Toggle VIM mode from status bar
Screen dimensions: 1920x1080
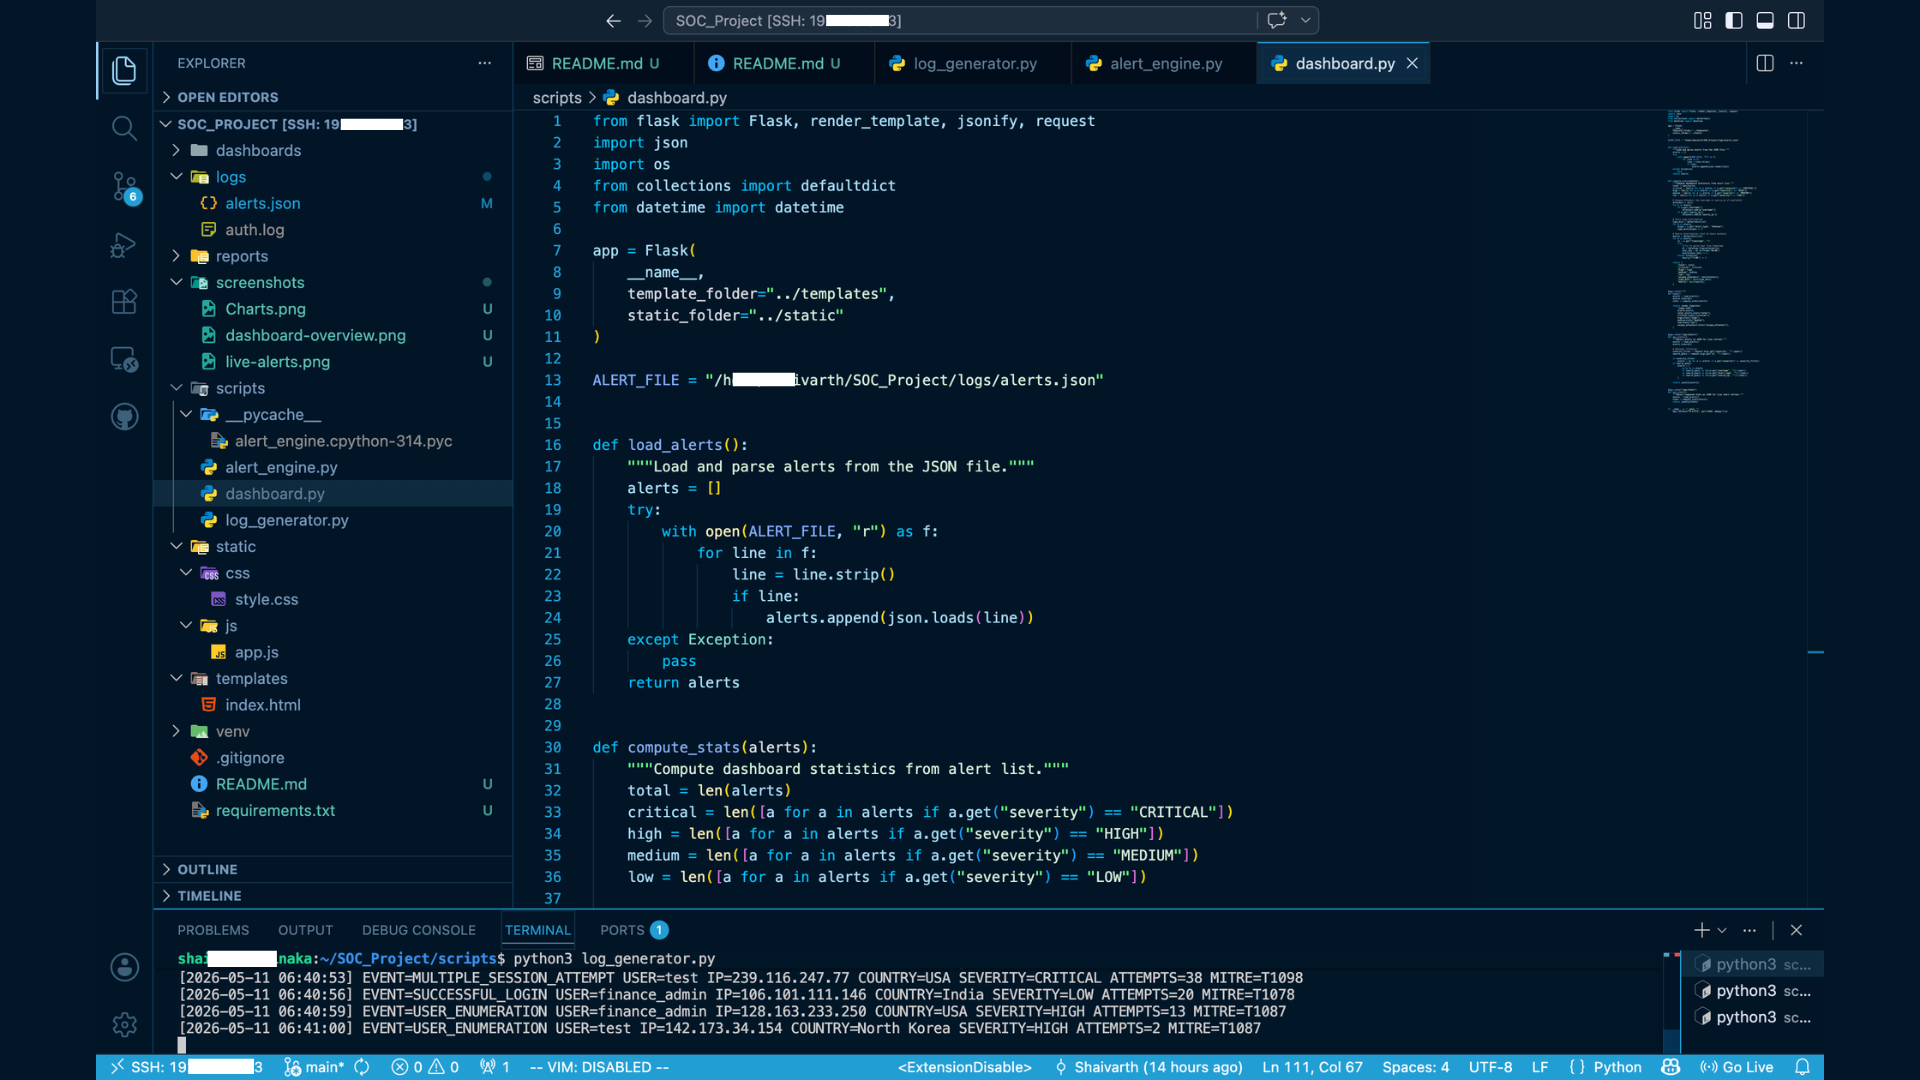tap(599, 1067)
